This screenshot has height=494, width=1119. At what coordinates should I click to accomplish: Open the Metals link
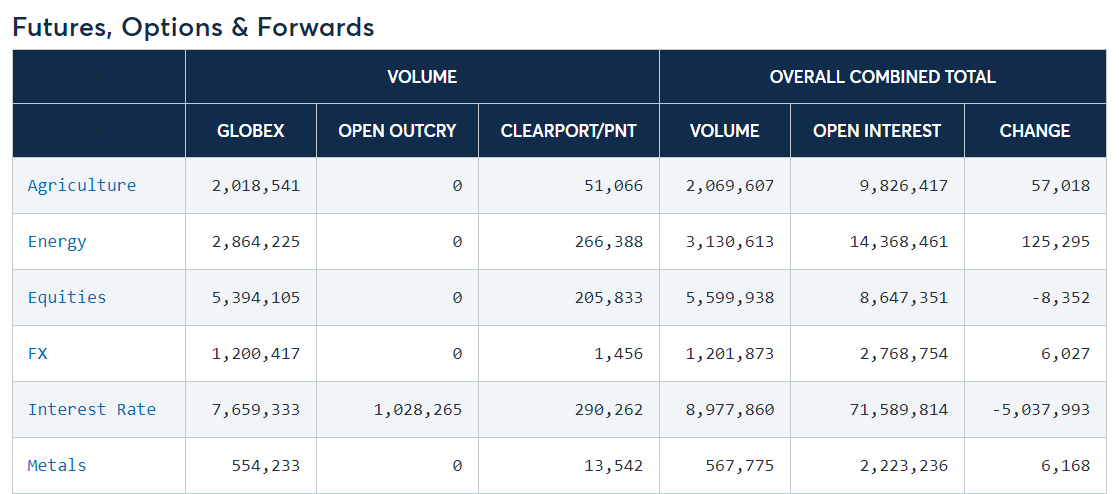pyautogui.click(x=57, y=465)
